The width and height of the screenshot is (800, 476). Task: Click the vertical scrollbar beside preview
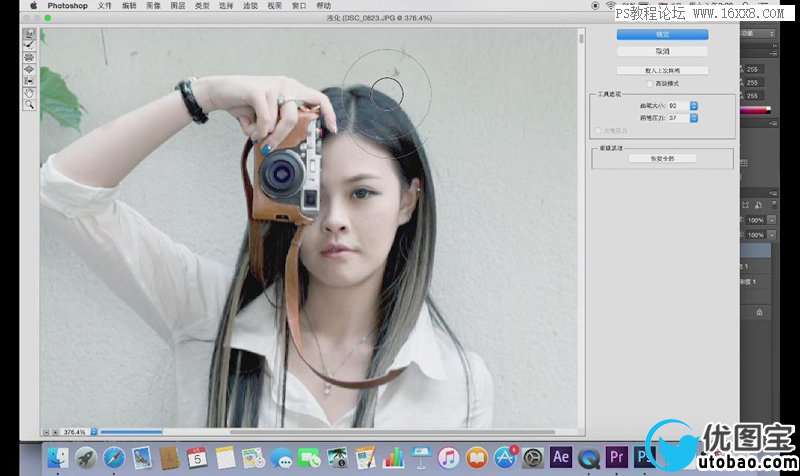click(x=581, y=38)
